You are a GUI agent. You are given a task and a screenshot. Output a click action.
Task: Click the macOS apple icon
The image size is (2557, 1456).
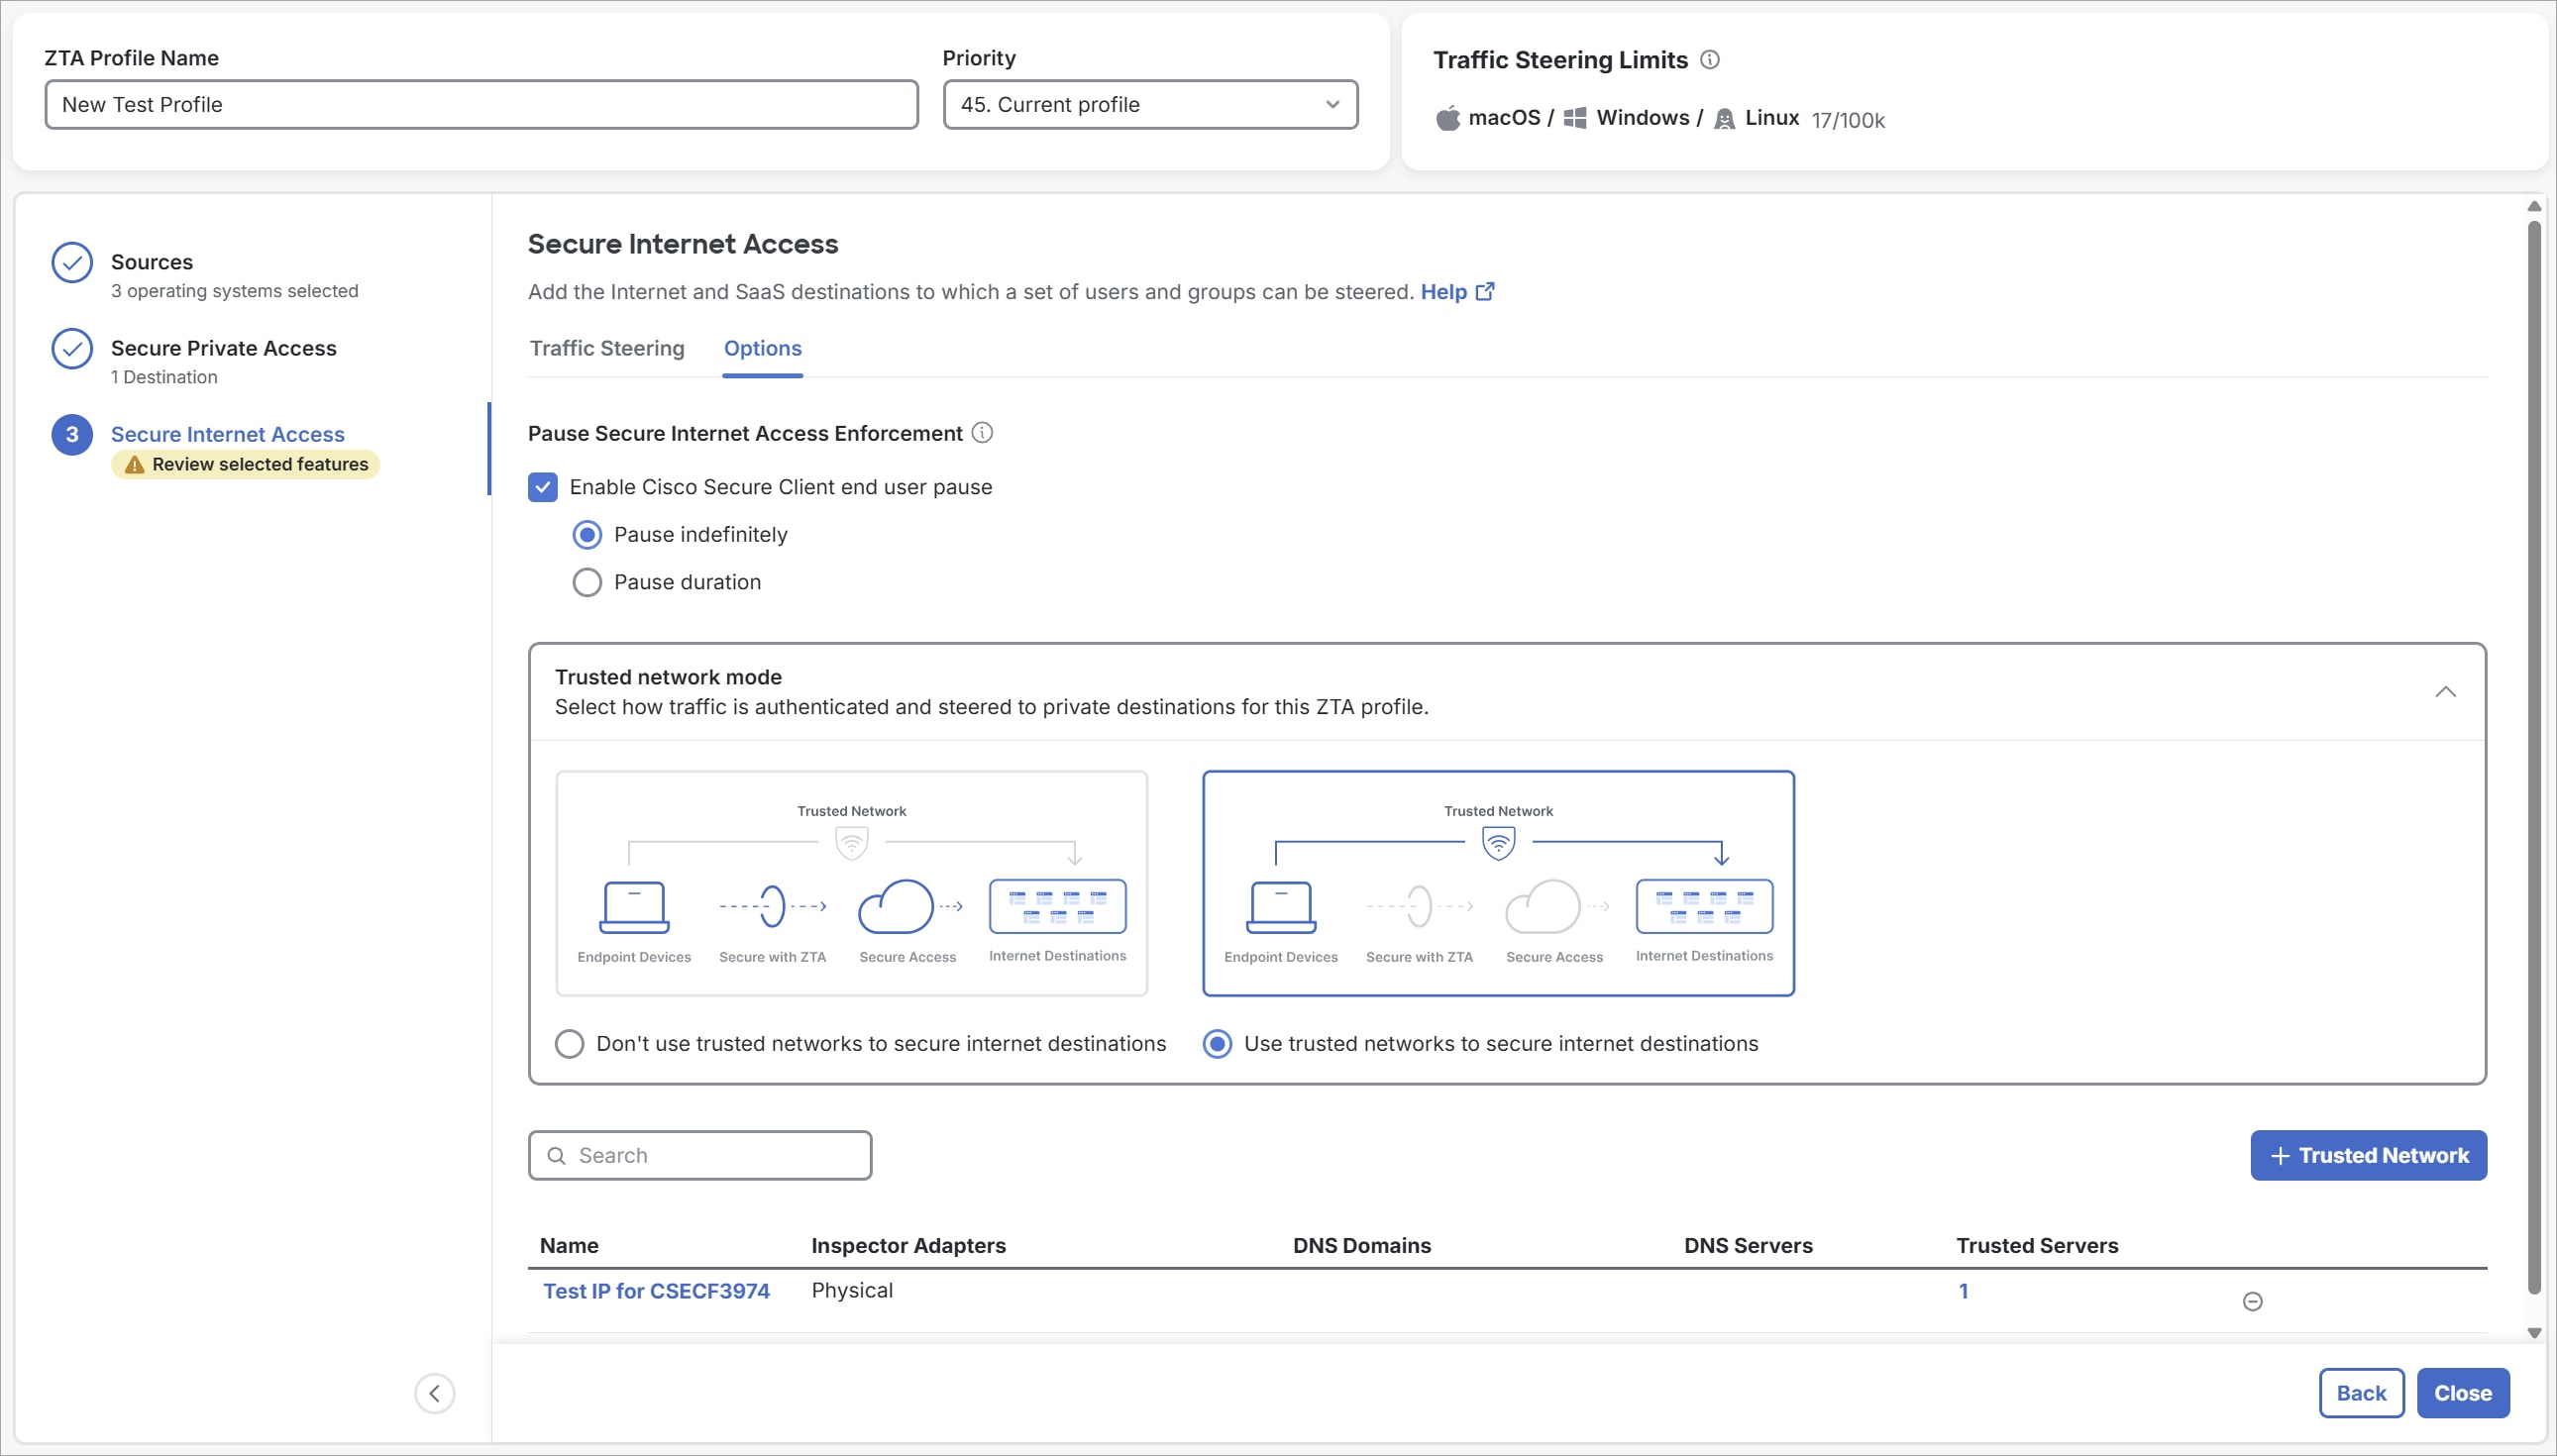coord(1447,118)
